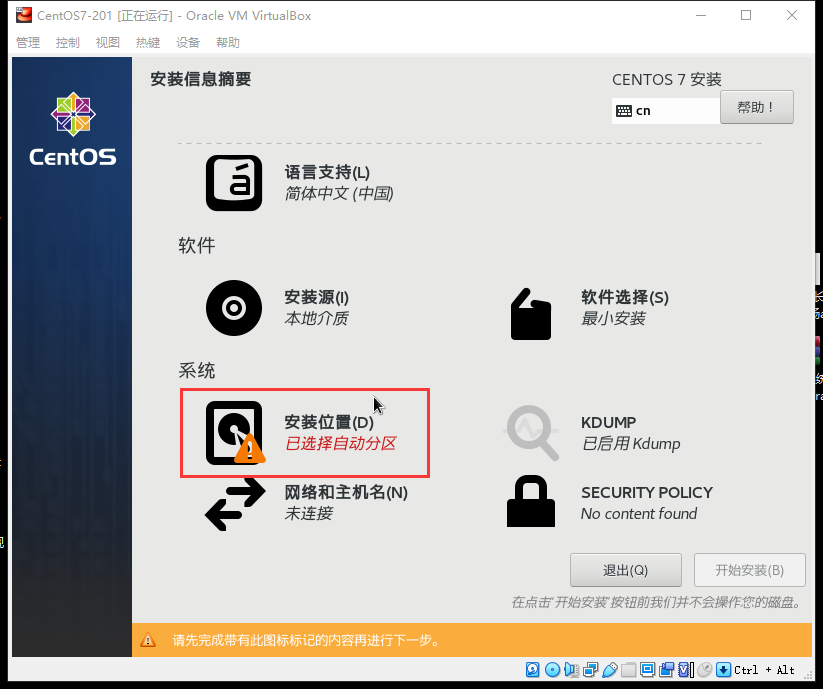Click the 最小安装 status text

[x=613, y=318]
